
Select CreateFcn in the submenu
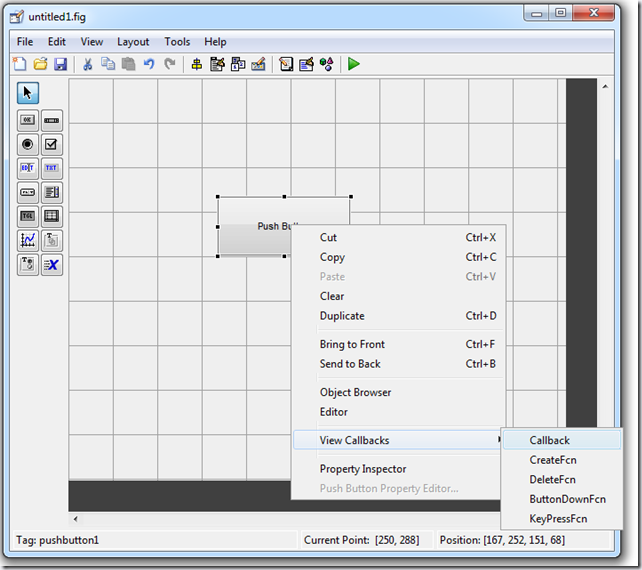562,460
